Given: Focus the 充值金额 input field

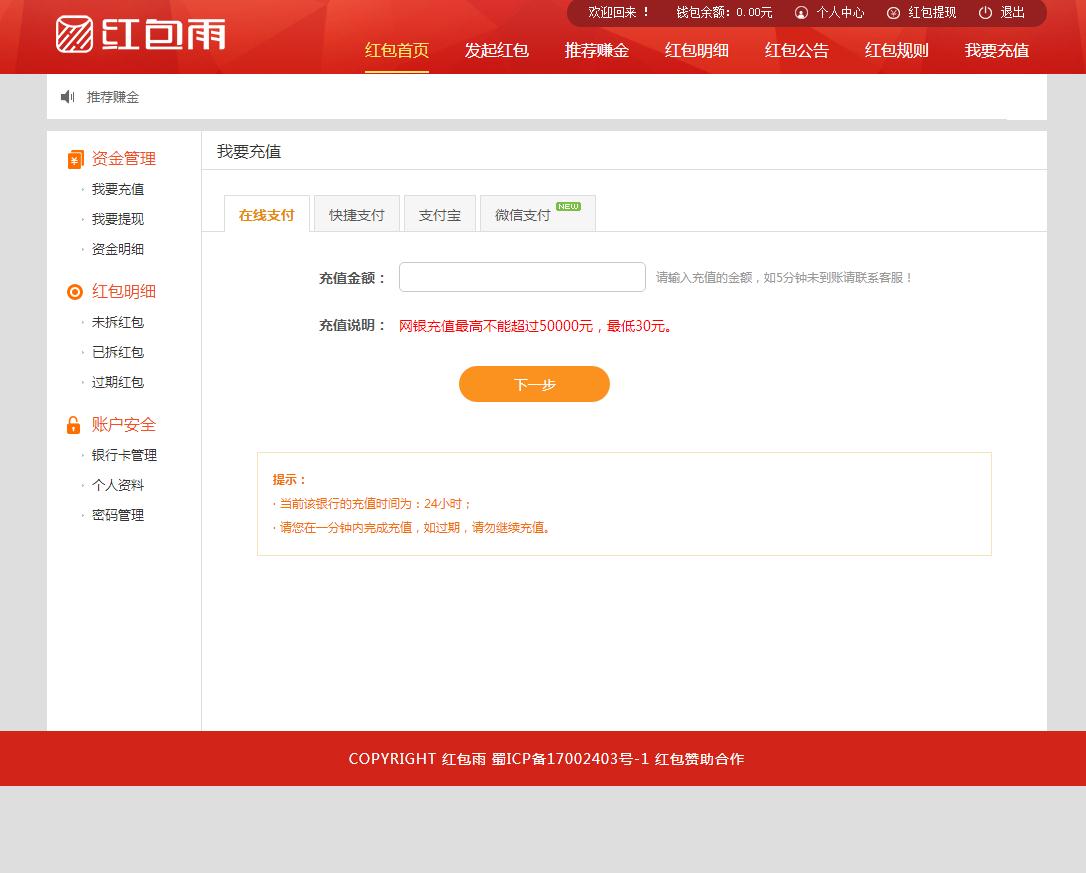Looking at the screenshot, I should pyautogui.click(x=522, y=277).
